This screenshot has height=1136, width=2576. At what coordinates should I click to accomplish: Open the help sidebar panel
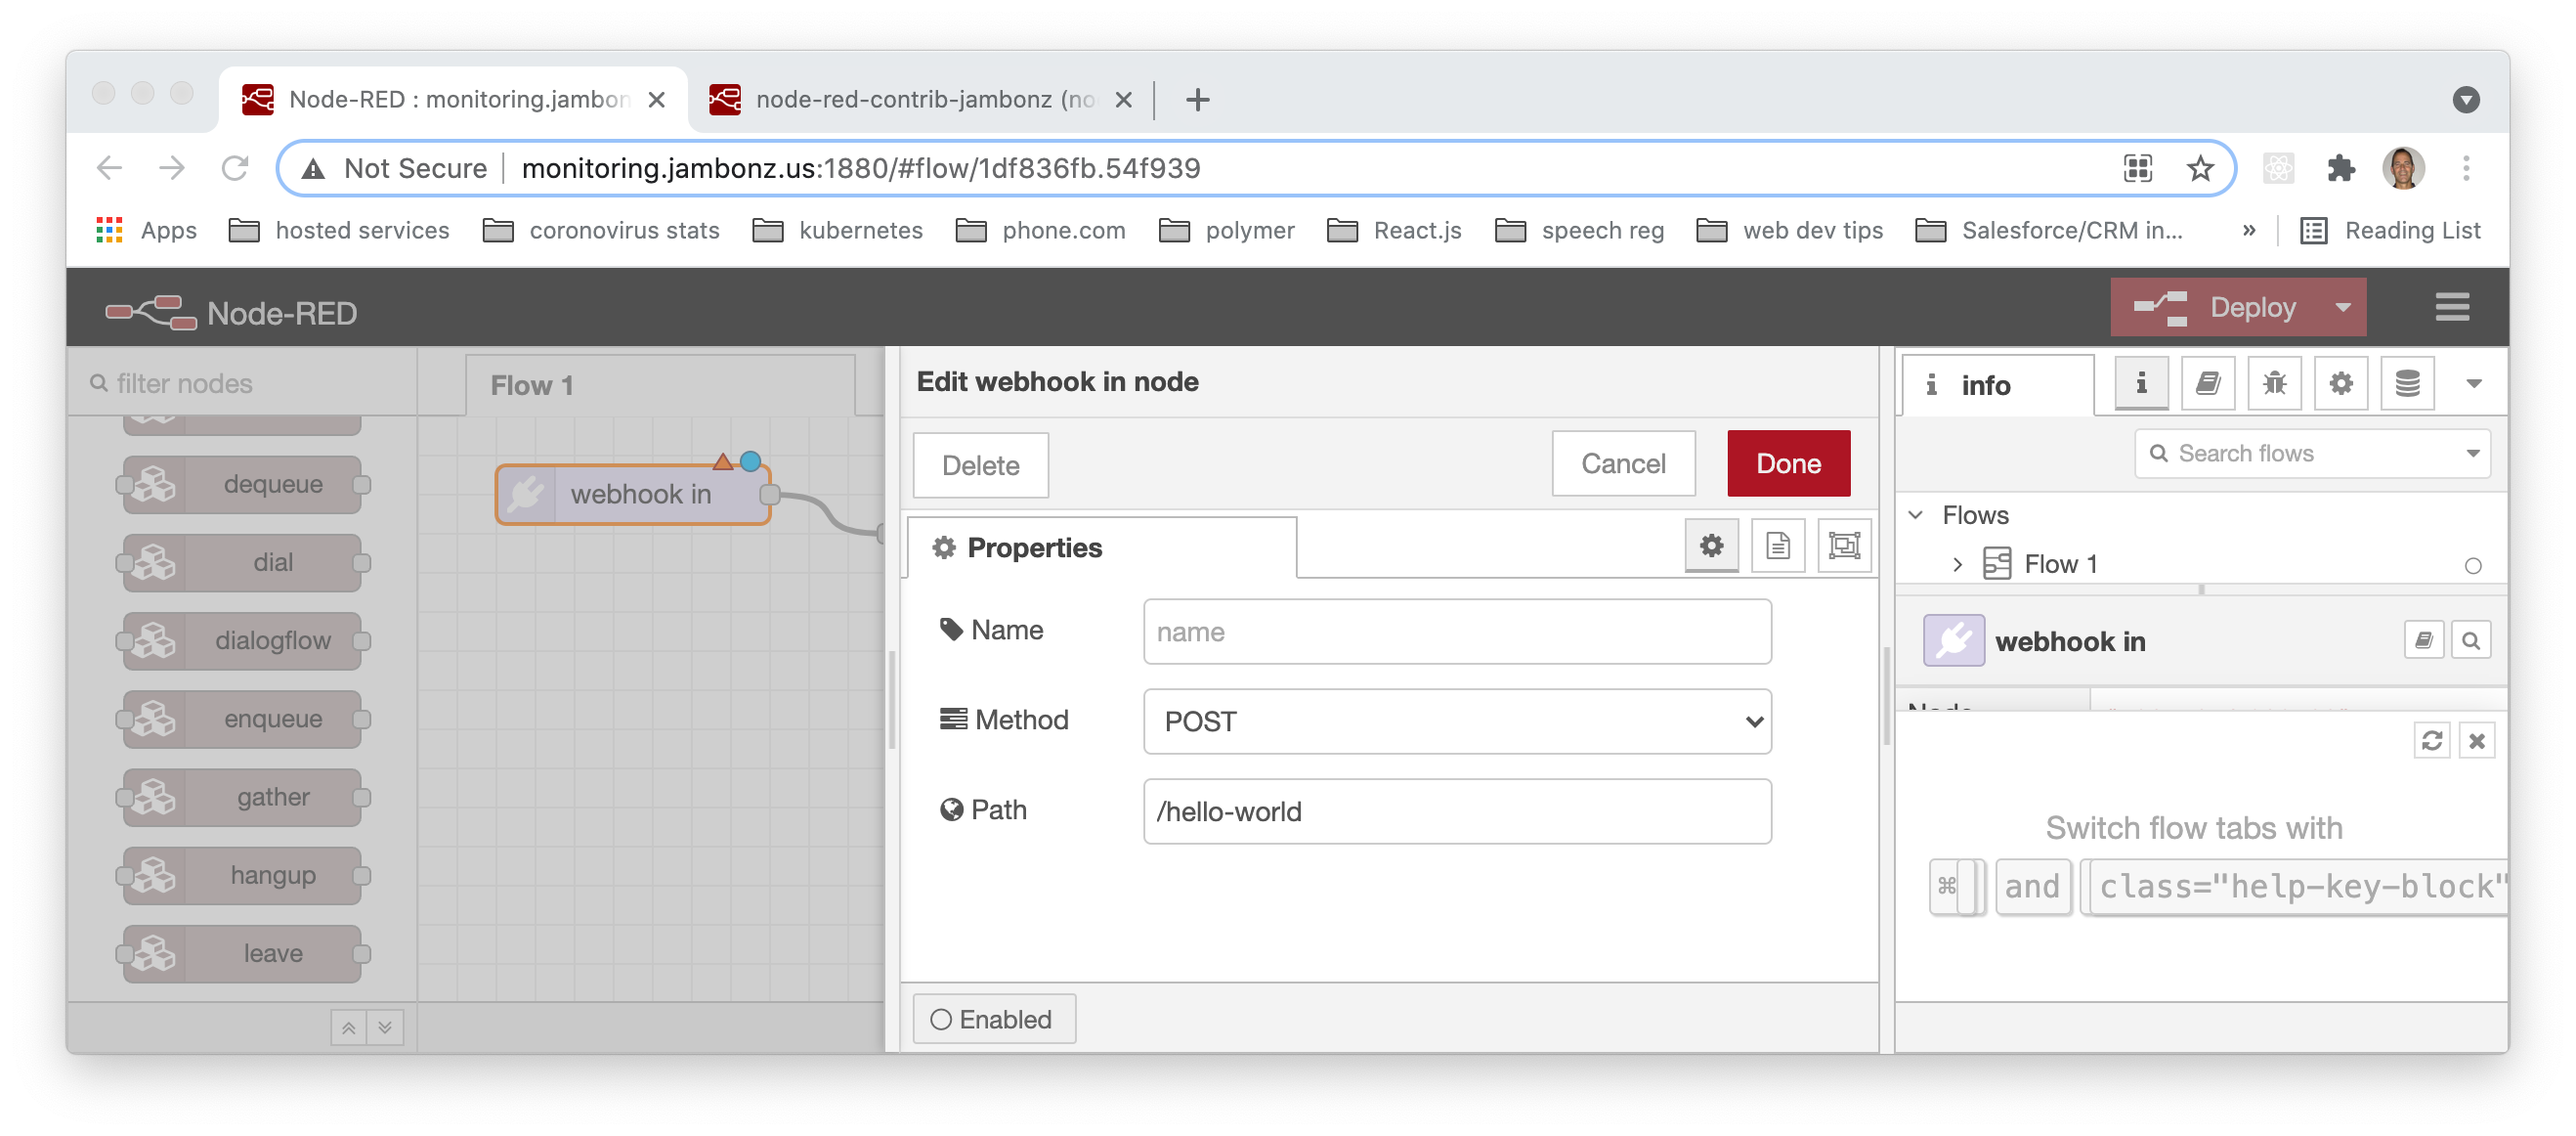(x=2207, y=383)
